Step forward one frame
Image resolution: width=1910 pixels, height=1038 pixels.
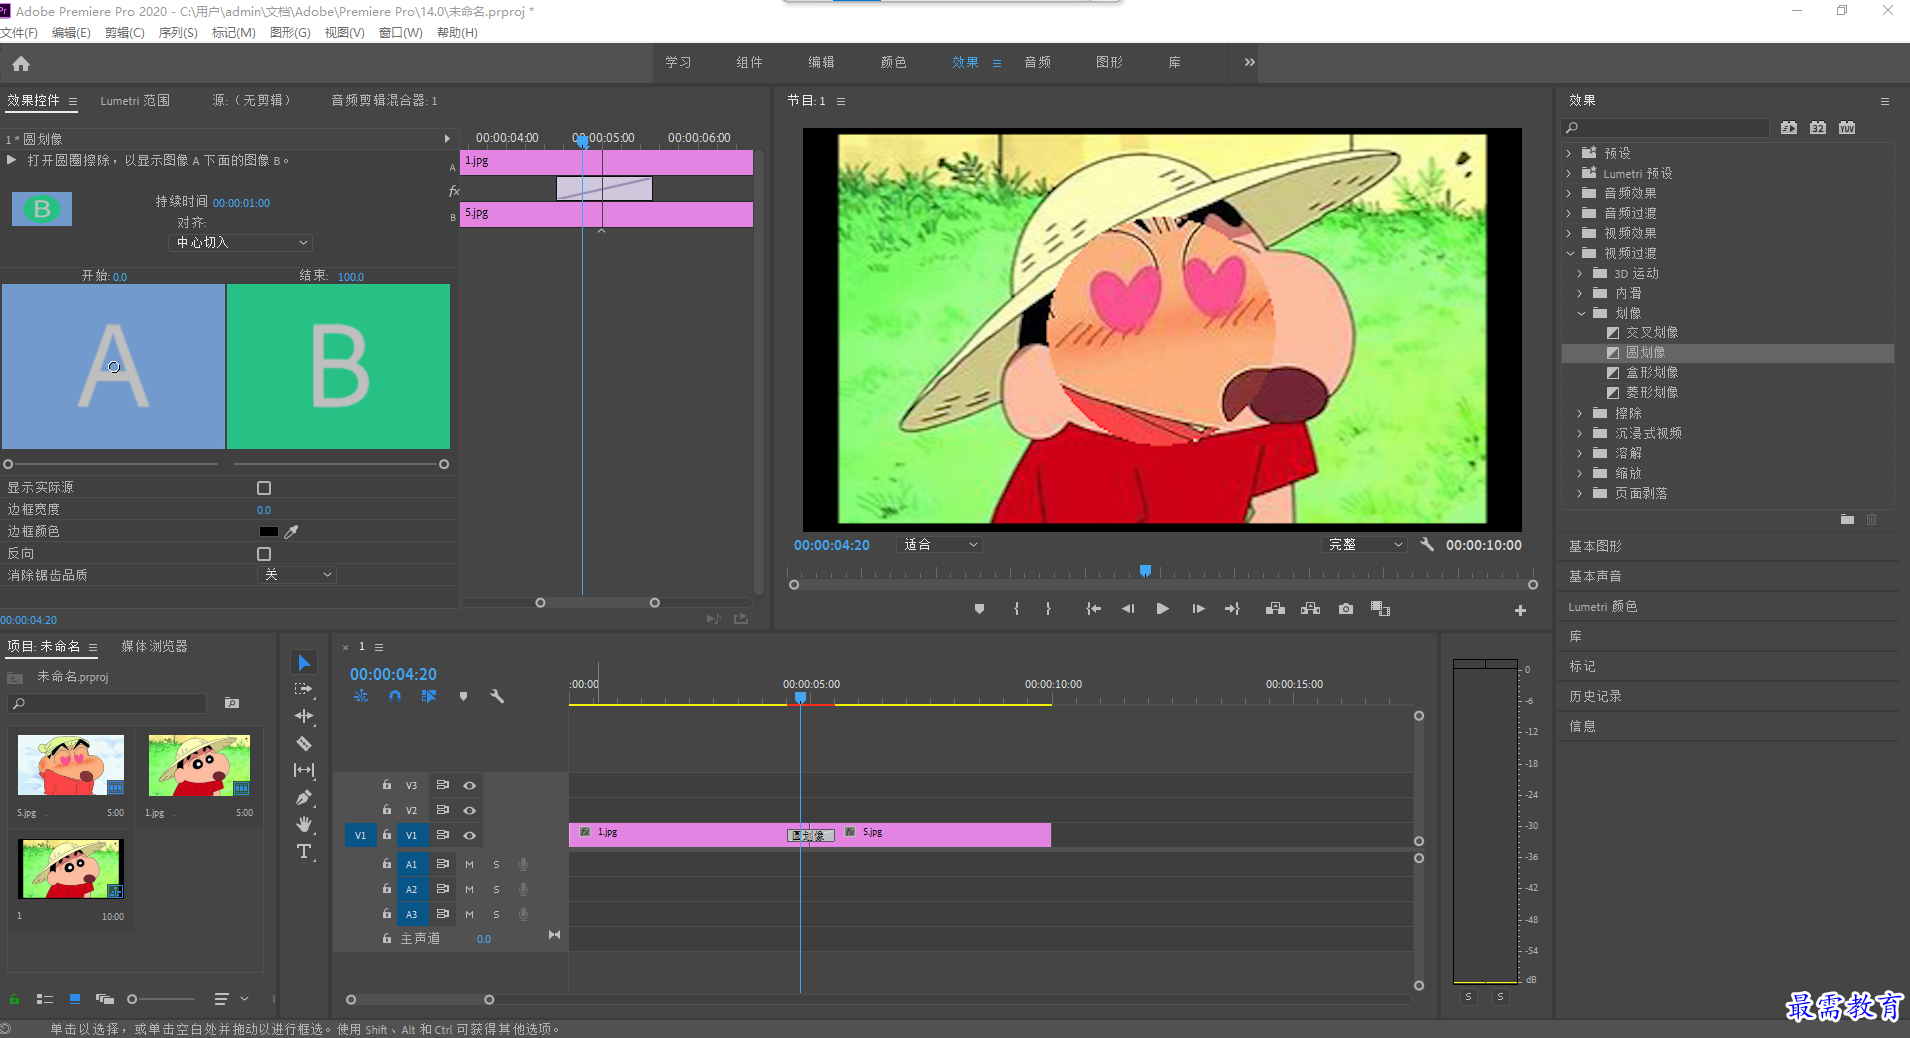tap(1198, 608)
